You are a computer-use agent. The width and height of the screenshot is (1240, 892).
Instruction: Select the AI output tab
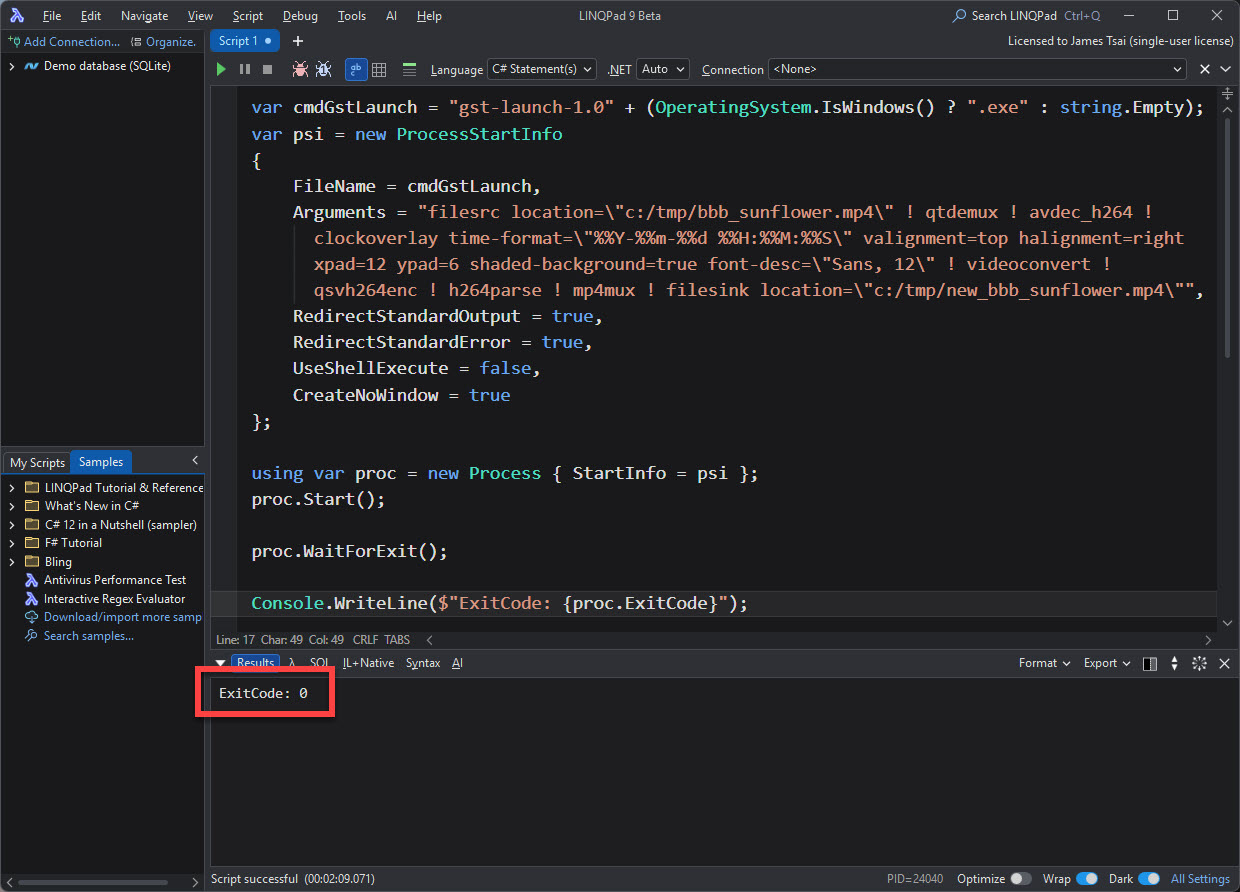click(457, 663)
